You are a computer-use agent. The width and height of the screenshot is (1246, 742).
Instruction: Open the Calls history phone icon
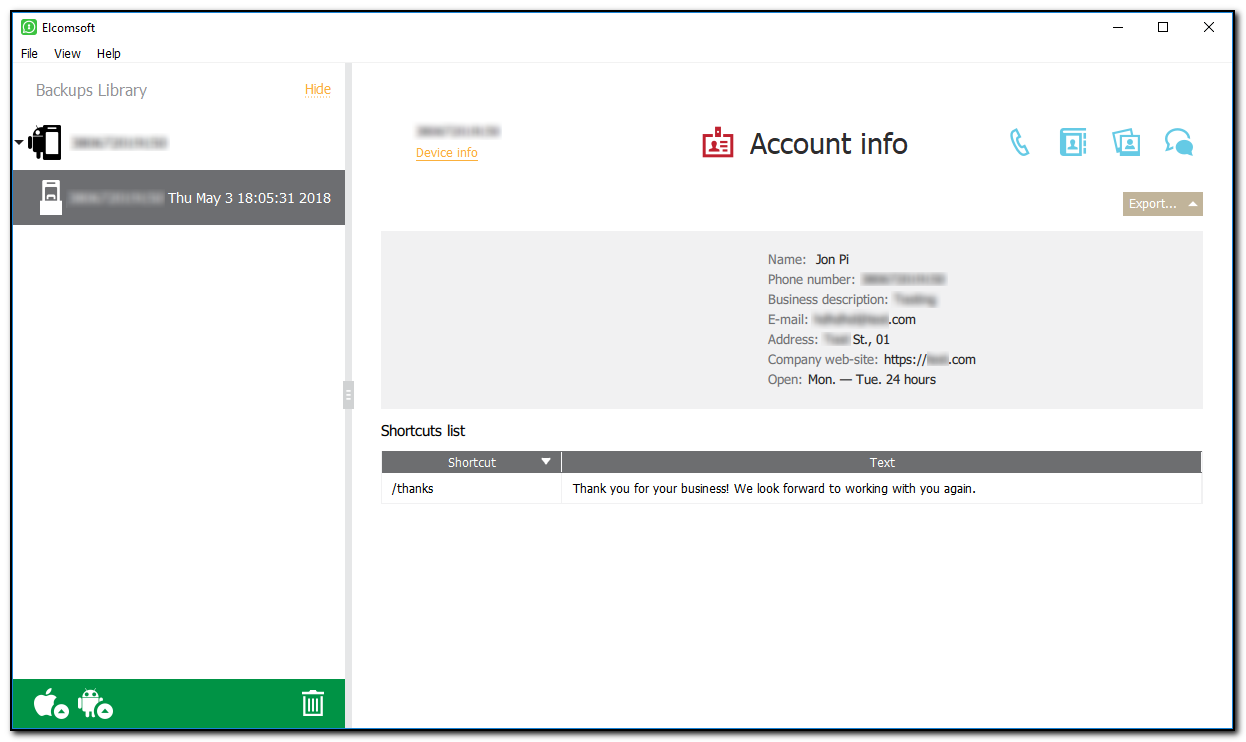pyautogui.click(x=1019, y=143)
